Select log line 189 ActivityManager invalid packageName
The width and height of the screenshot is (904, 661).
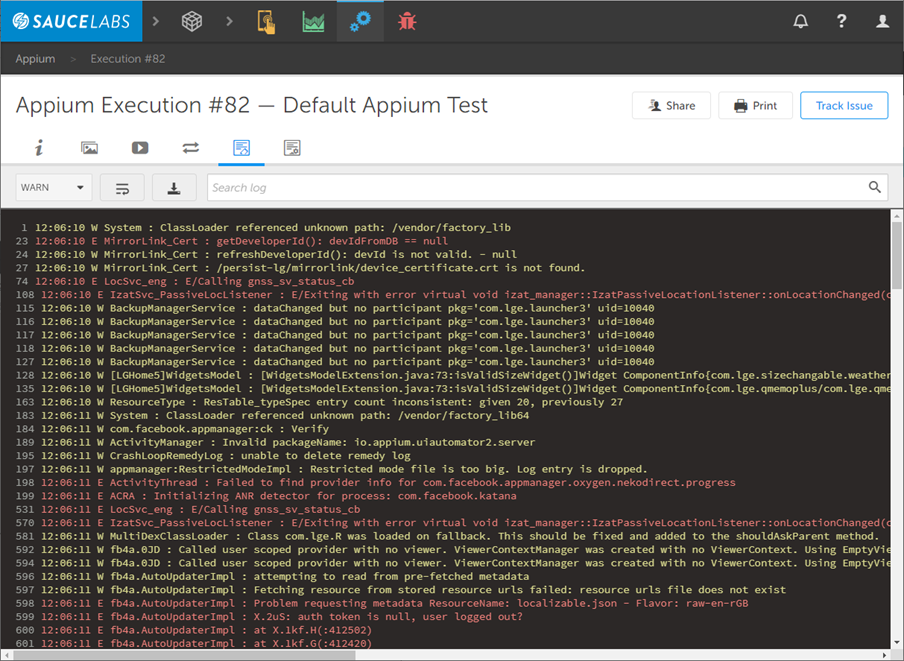click(x=276, y=442)
